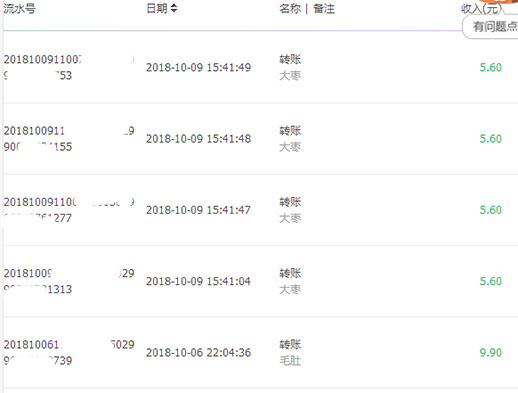Screen dimensions: 518x393
Task: Sort by the 日期 arrow icon
Action: (174, 8)
